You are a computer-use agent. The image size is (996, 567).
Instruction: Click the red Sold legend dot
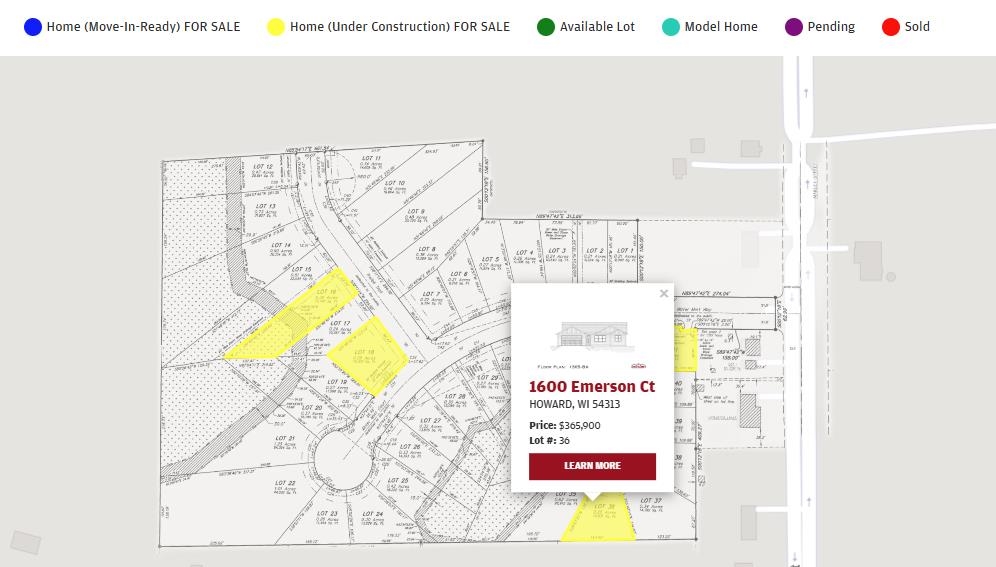891,27
